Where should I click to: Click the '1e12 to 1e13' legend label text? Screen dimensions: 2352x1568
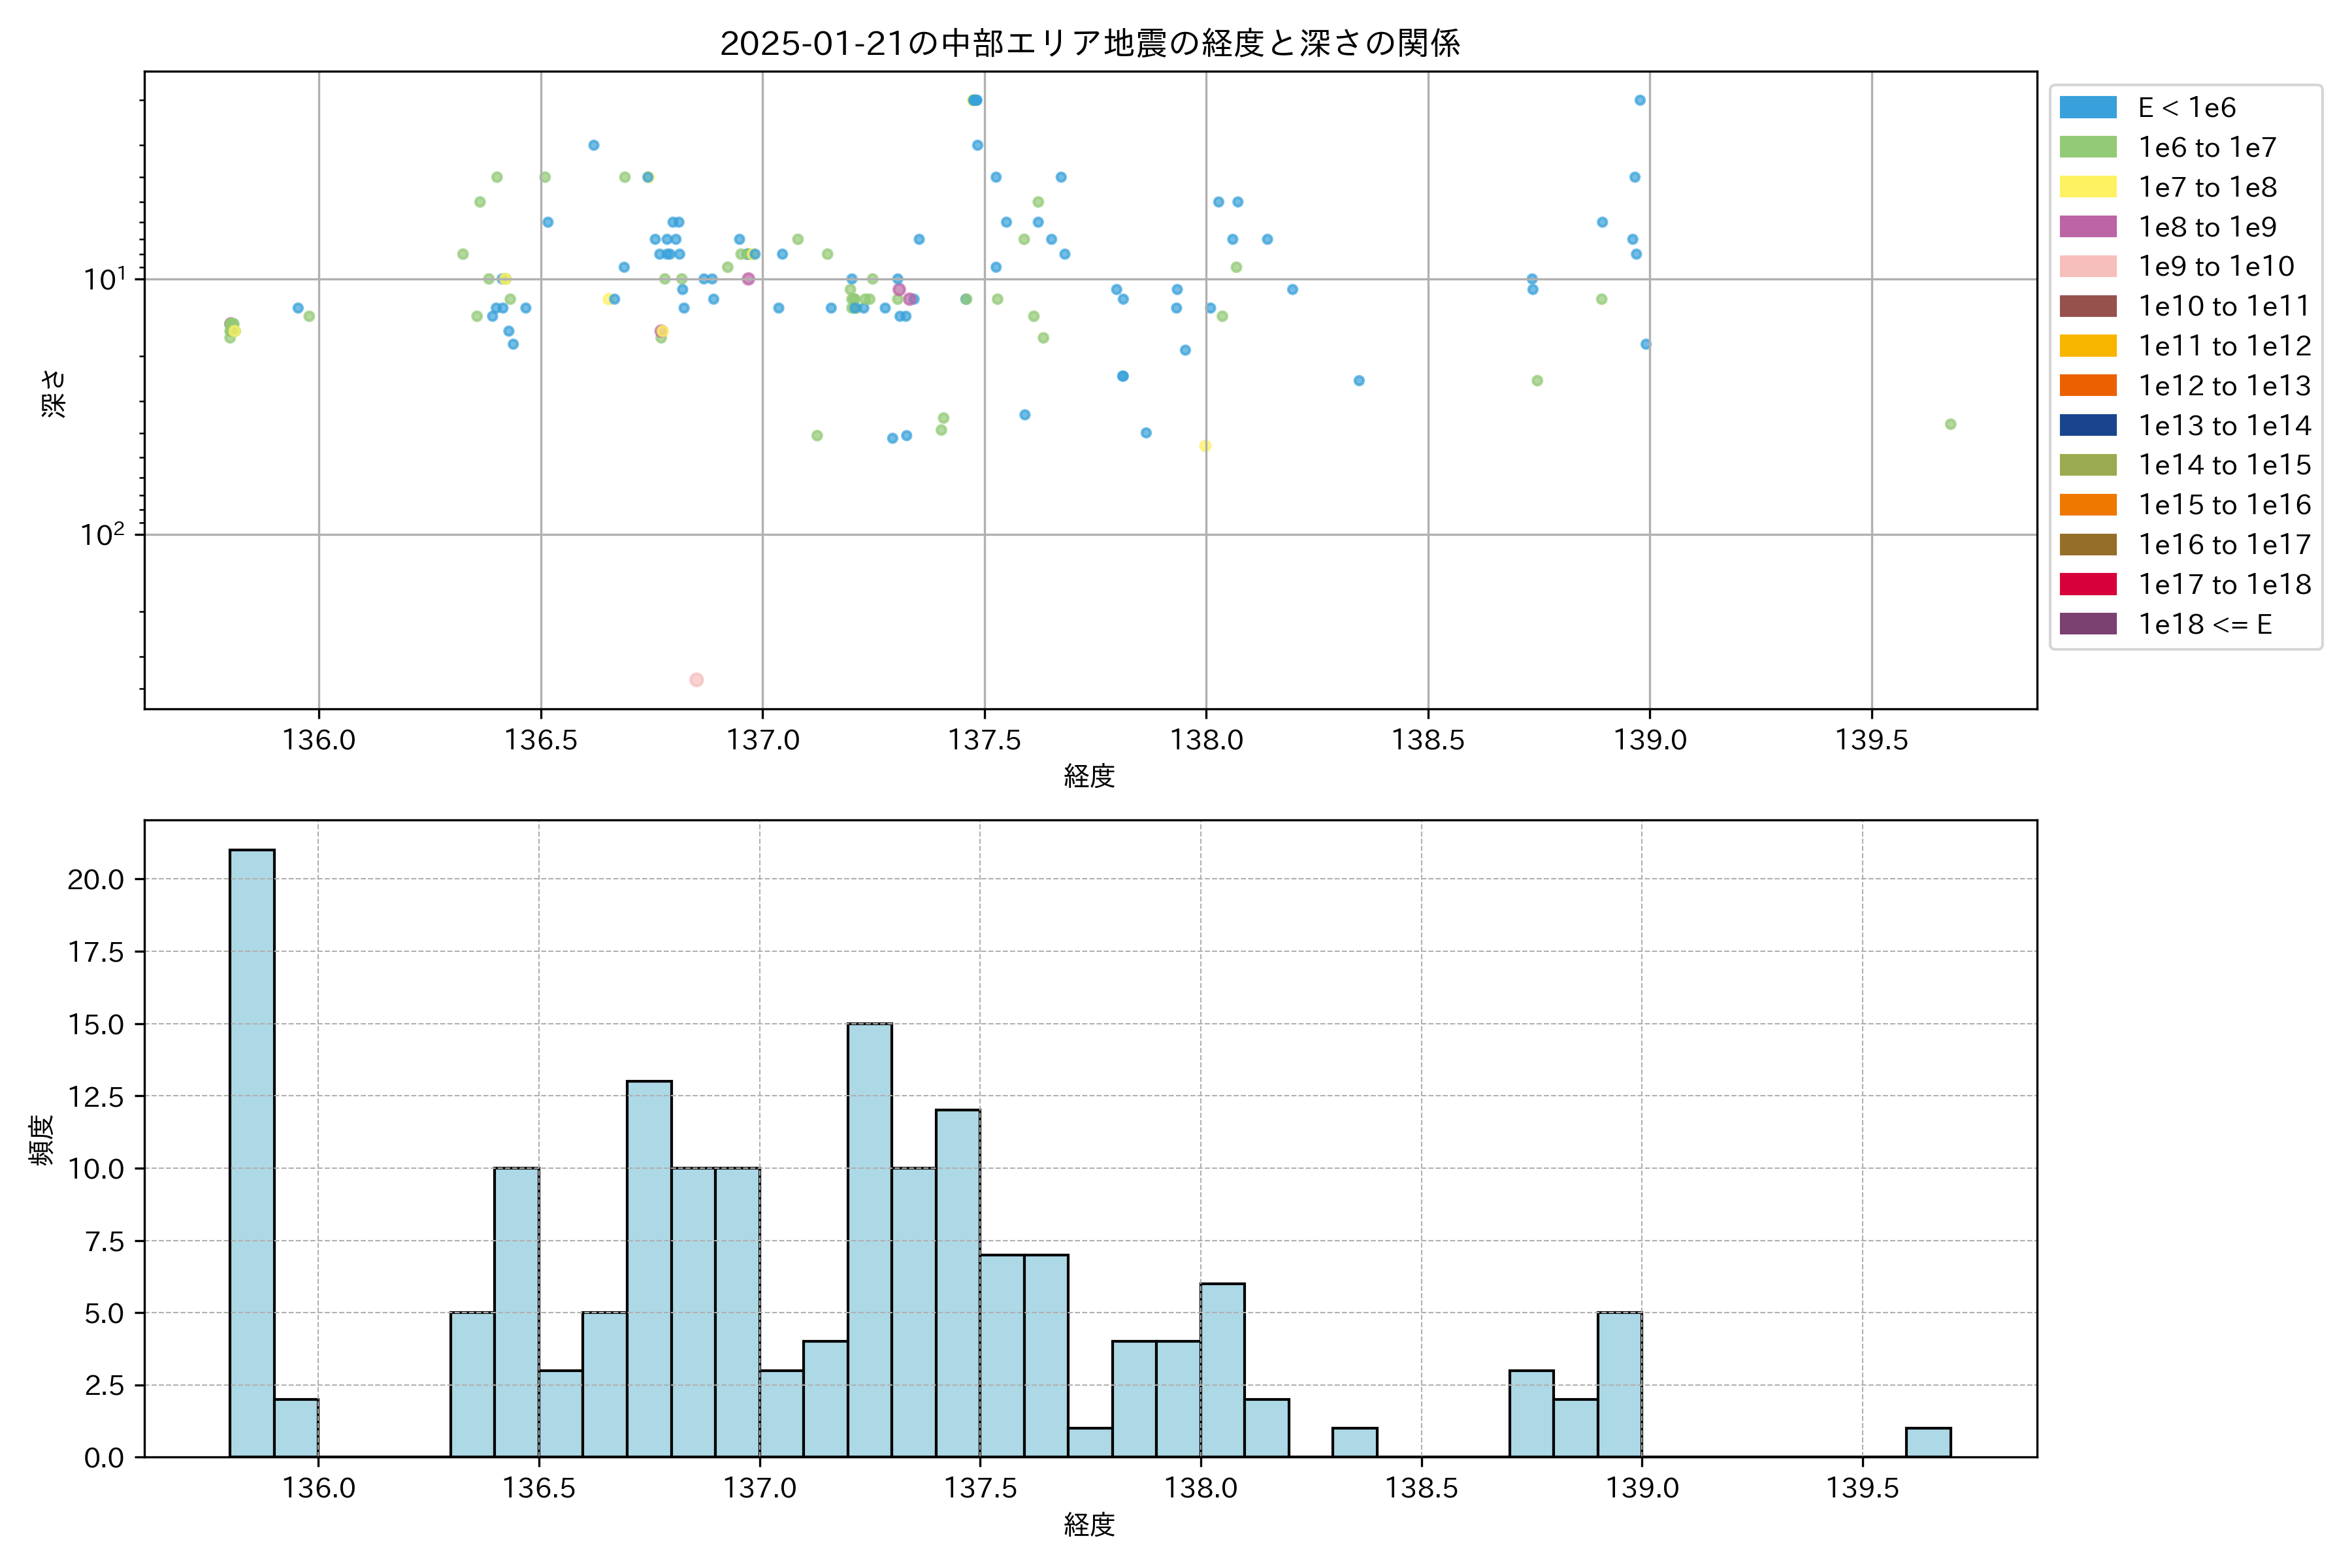[x=2224, y=386]
